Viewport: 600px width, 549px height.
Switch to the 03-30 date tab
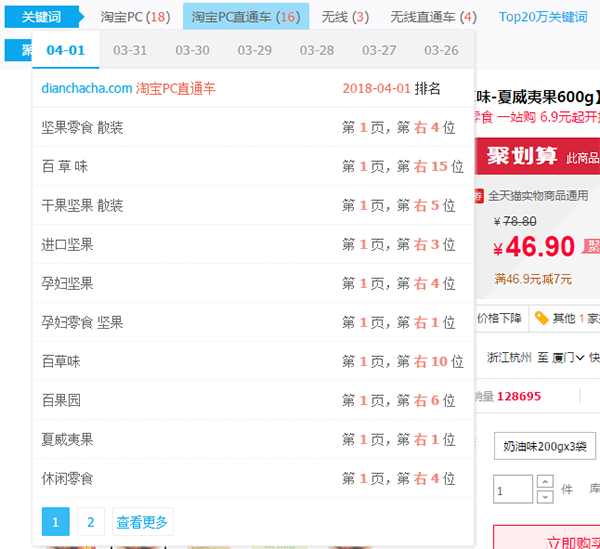tap(192, 50)
